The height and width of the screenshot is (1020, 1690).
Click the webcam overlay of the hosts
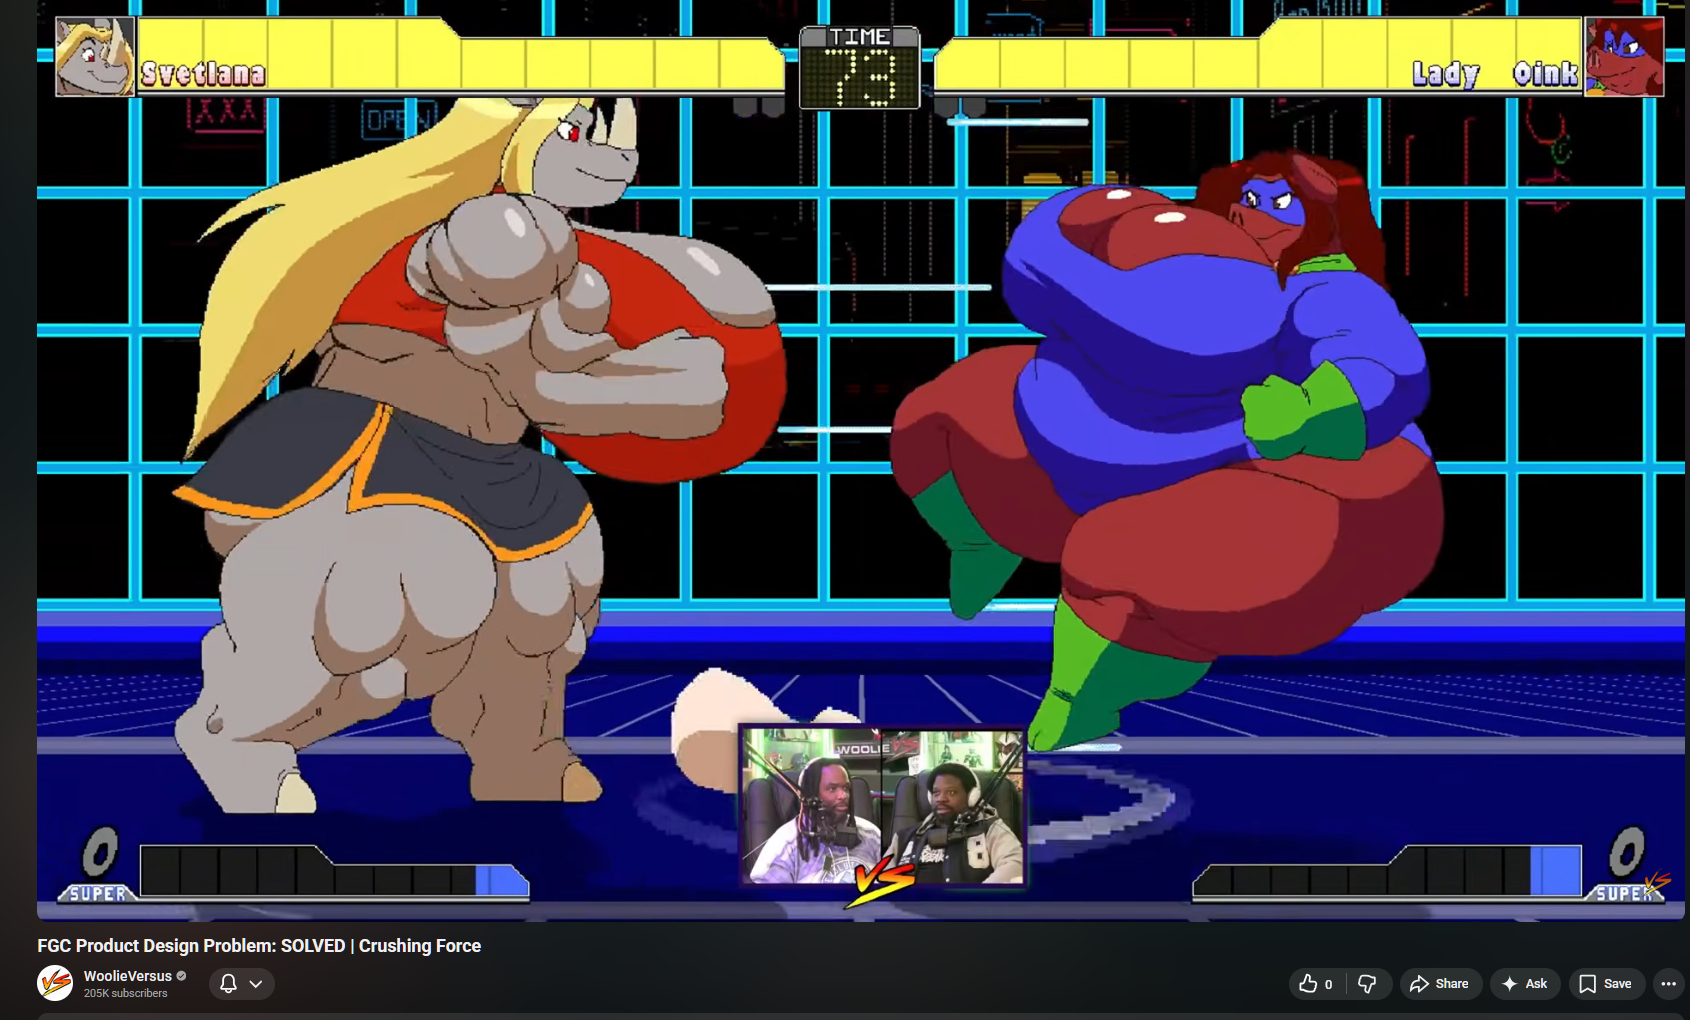click(882, 806)
